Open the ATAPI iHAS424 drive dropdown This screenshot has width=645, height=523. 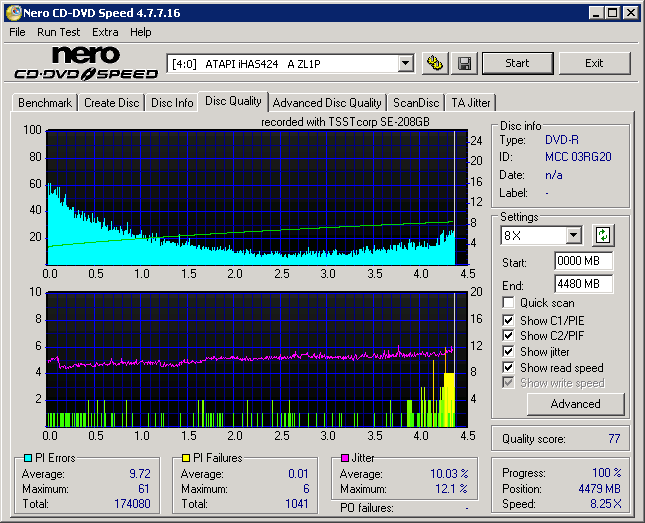pyautogui.click(x=404, y=63)
